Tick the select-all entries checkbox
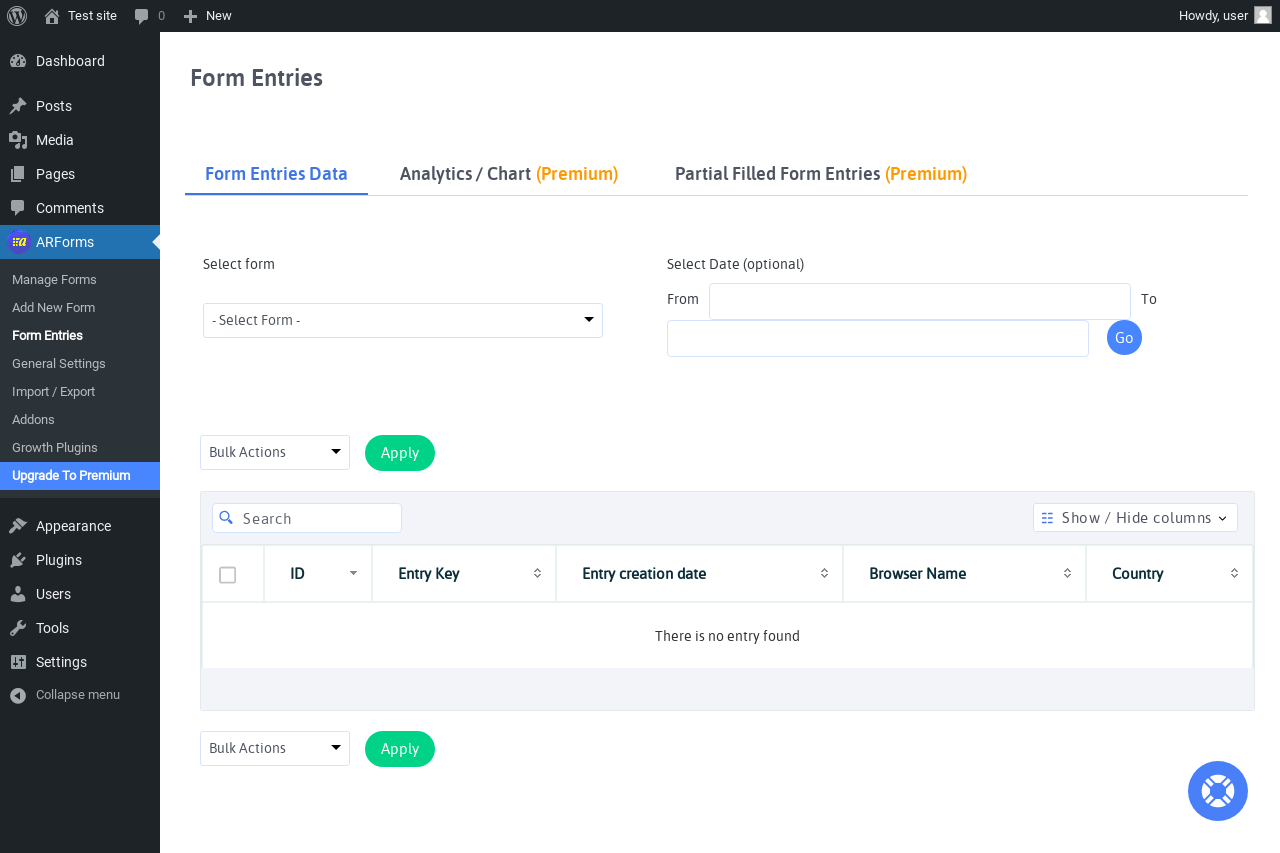 [x=228, y=575]
